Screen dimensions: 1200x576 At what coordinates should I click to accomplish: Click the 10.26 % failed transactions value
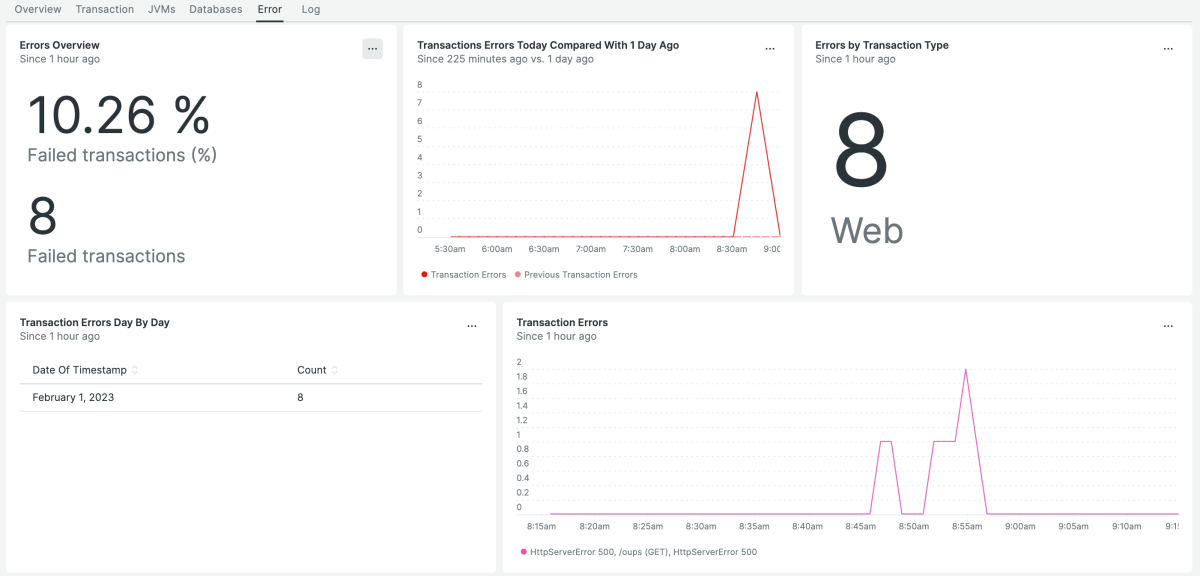[x=118, y=115]
